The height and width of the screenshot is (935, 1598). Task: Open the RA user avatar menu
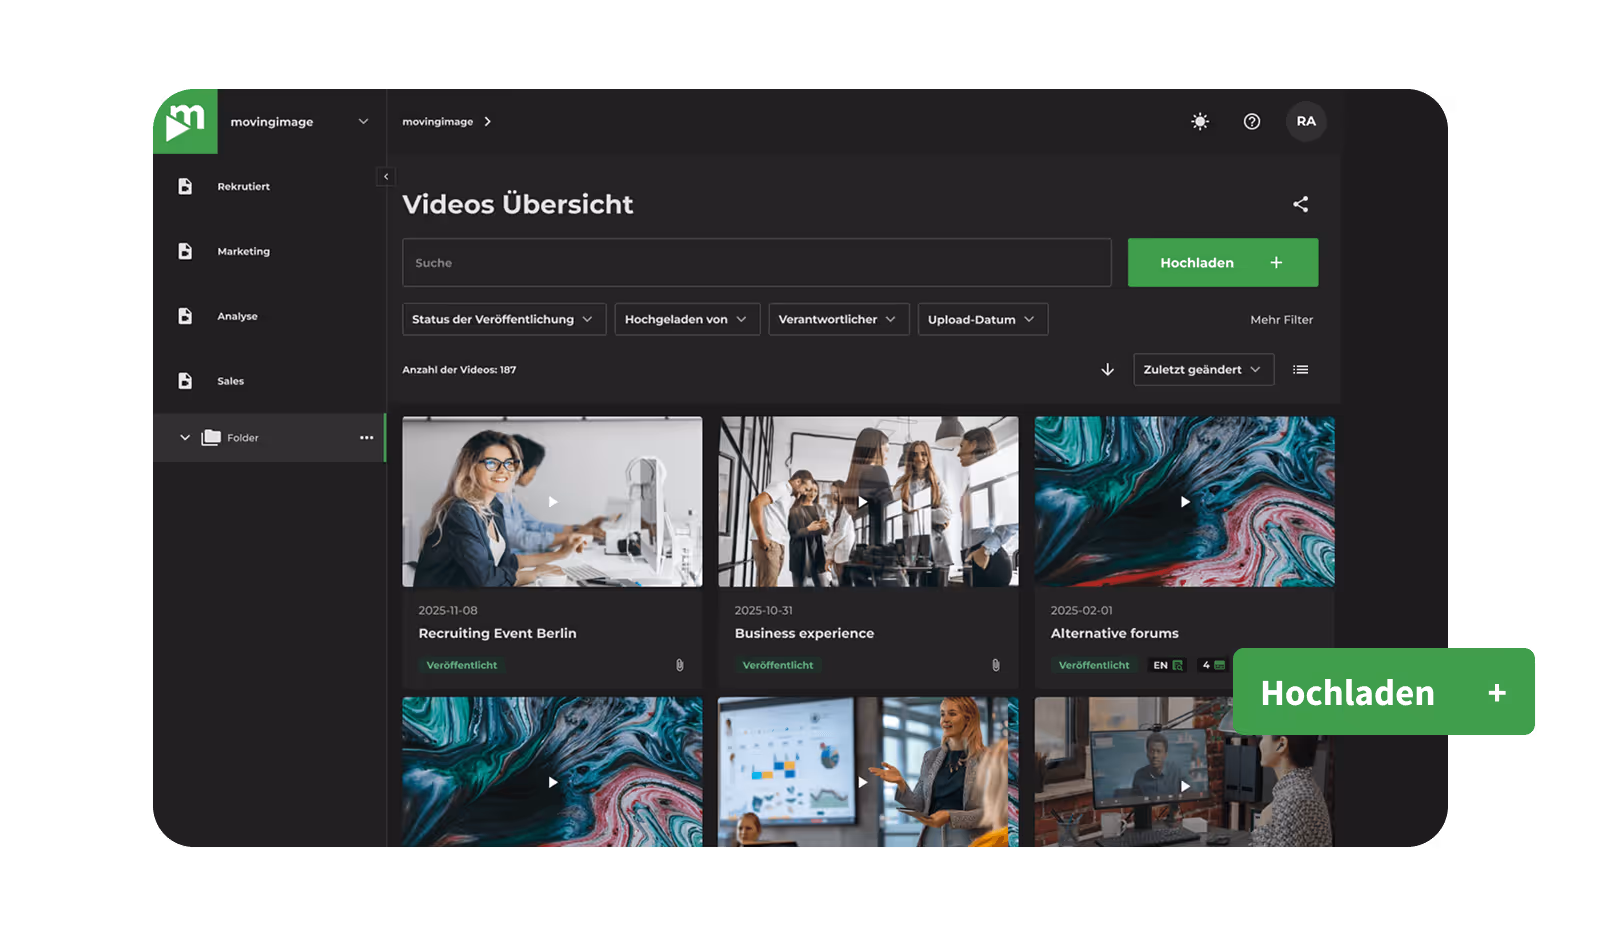click(1306, 121)
